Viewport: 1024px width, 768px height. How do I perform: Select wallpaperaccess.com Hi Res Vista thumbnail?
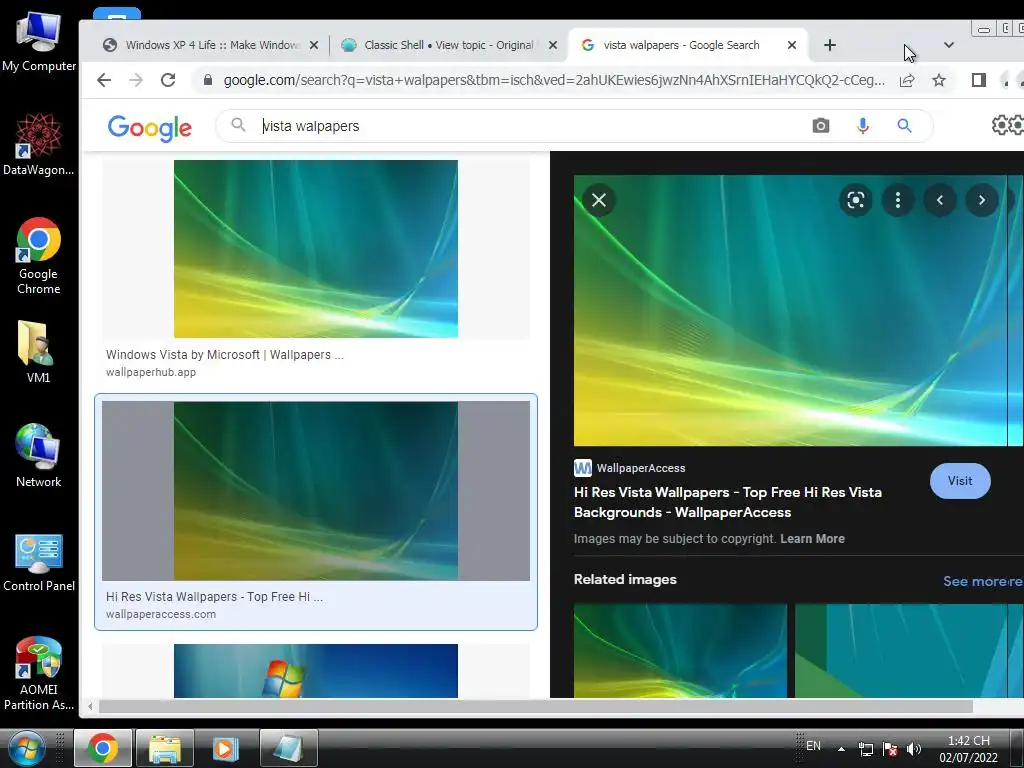tap(315, 491)
